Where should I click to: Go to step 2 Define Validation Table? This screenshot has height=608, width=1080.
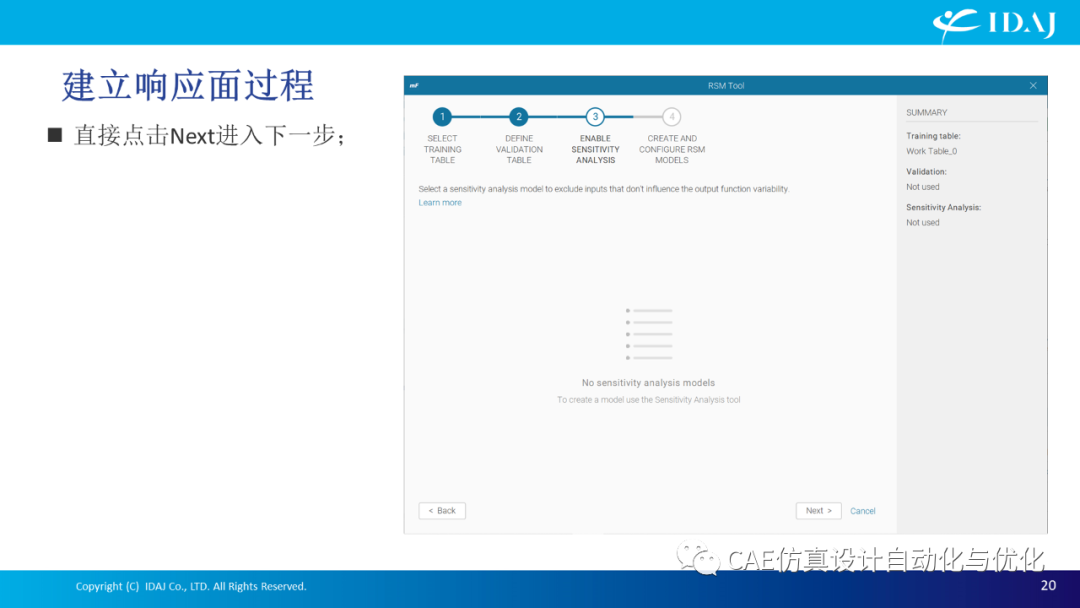(519, 117)
